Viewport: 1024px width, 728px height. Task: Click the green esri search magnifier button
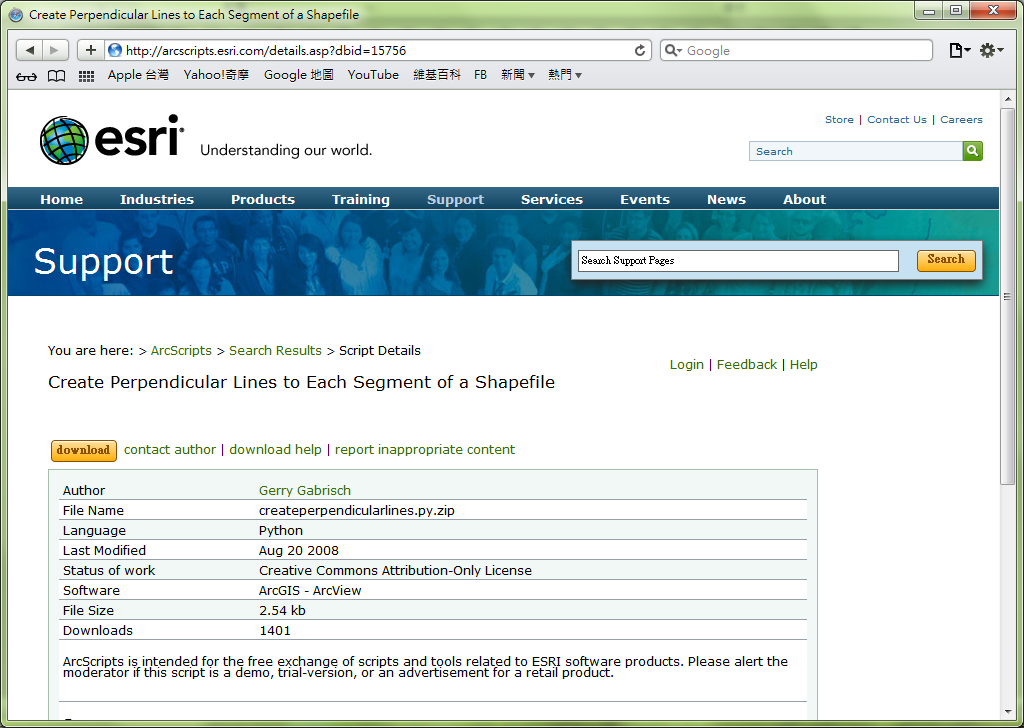click(972, 151)
